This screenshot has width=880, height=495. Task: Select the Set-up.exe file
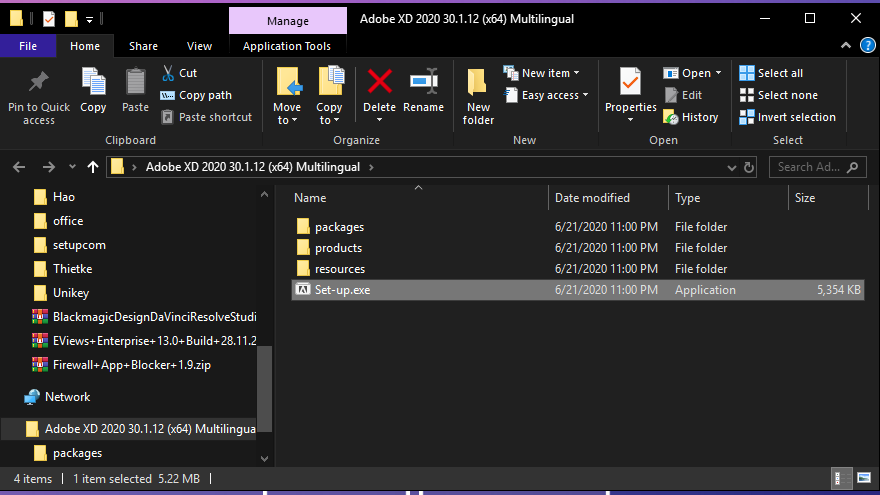578,290
